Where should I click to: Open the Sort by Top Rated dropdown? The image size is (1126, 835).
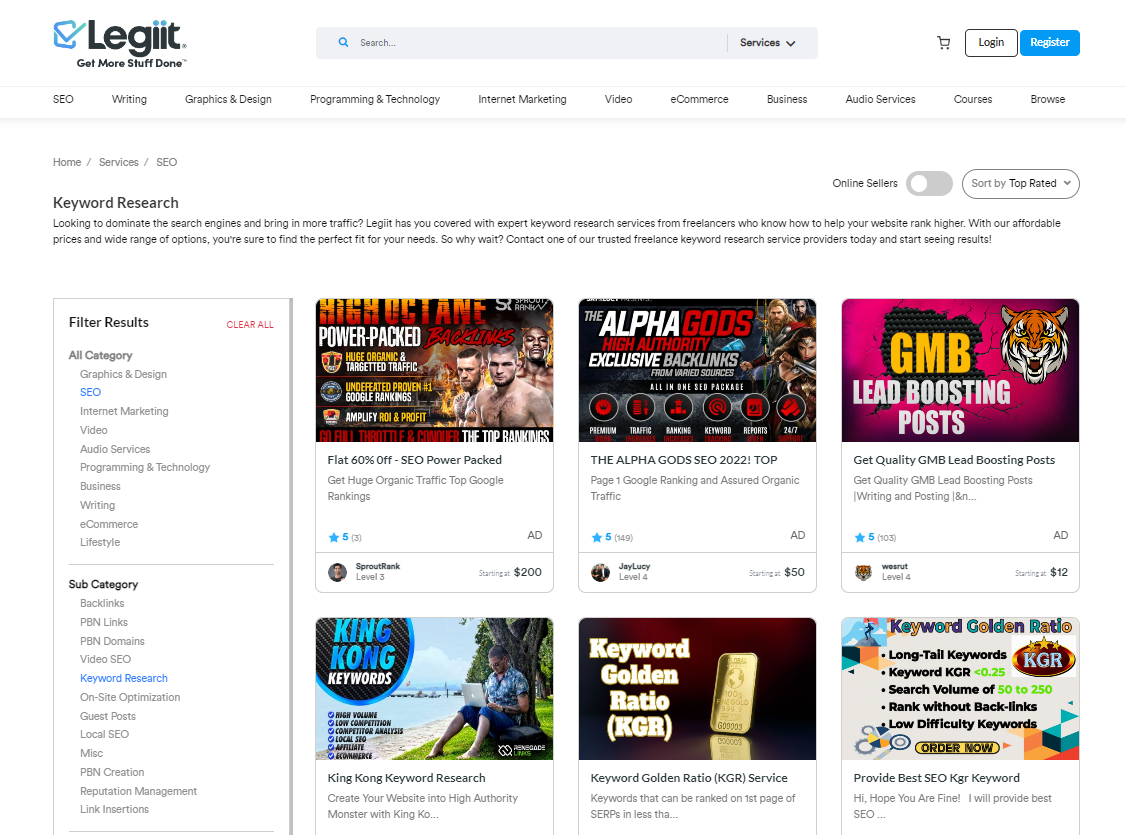1020,183
